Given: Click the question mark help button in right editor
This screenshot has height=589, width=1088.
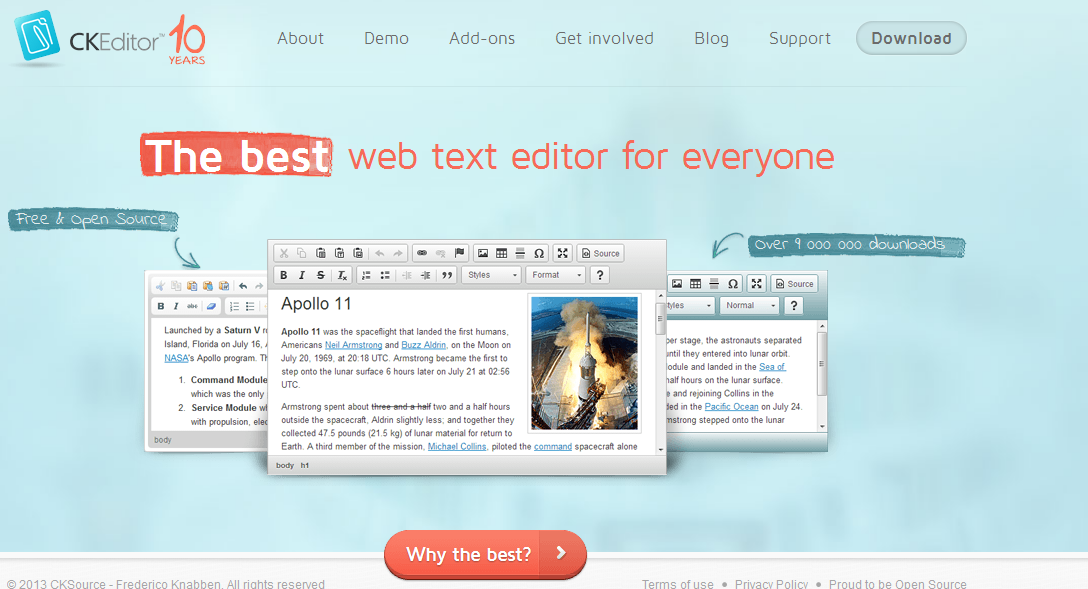Looking at the screenshot, I should click(x=794, y=305).
